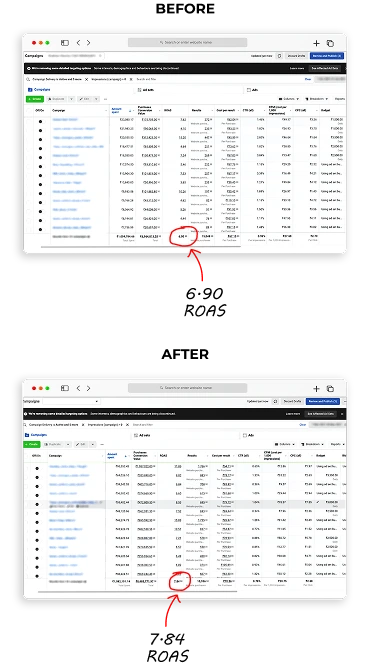
Task: Show tab overview icon in AFTER window
Action: tap(330, 388)
